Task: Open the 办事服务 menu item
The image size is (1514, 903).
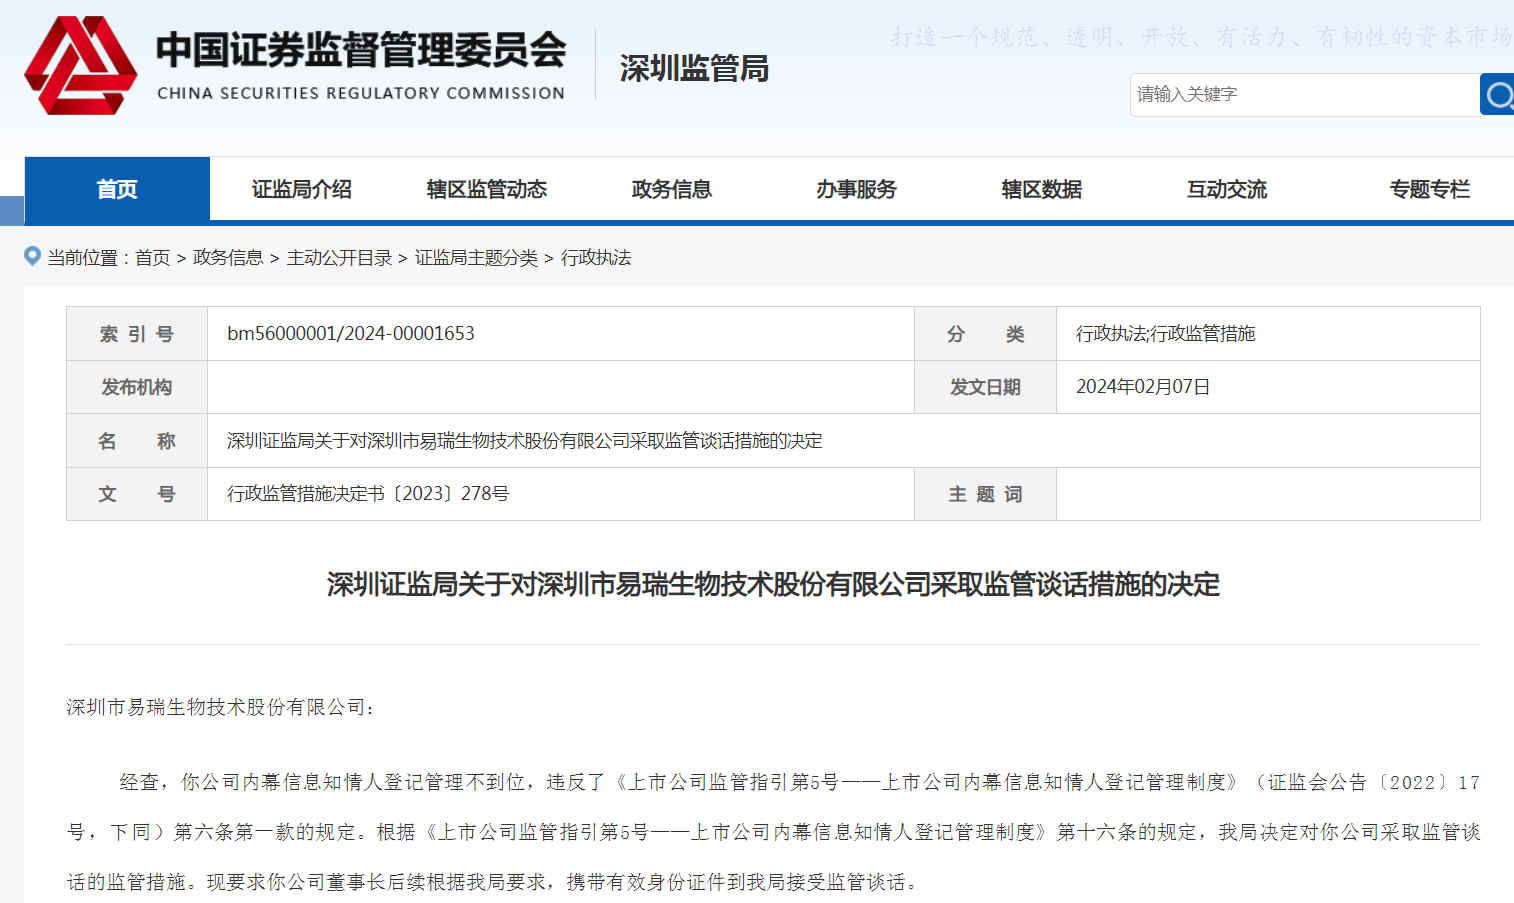Action: click(x=856, y=189)
